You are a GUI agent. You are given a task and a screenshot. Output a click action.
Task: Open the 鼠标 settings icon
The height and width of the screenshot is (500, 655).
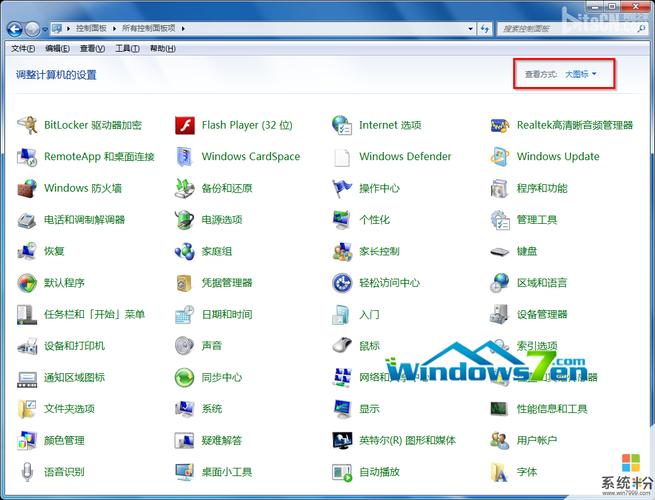pos(342,346)
